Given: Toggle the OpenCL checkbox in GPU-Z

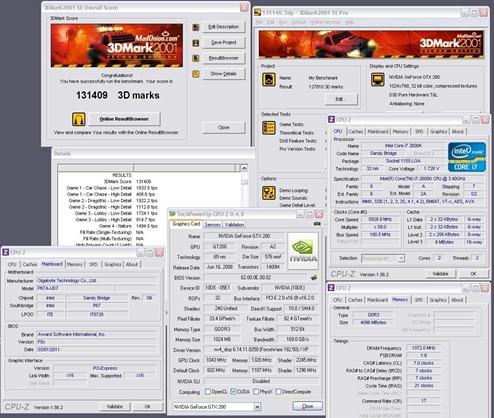Looking at the screenshot, I should (x=208, y=391).
